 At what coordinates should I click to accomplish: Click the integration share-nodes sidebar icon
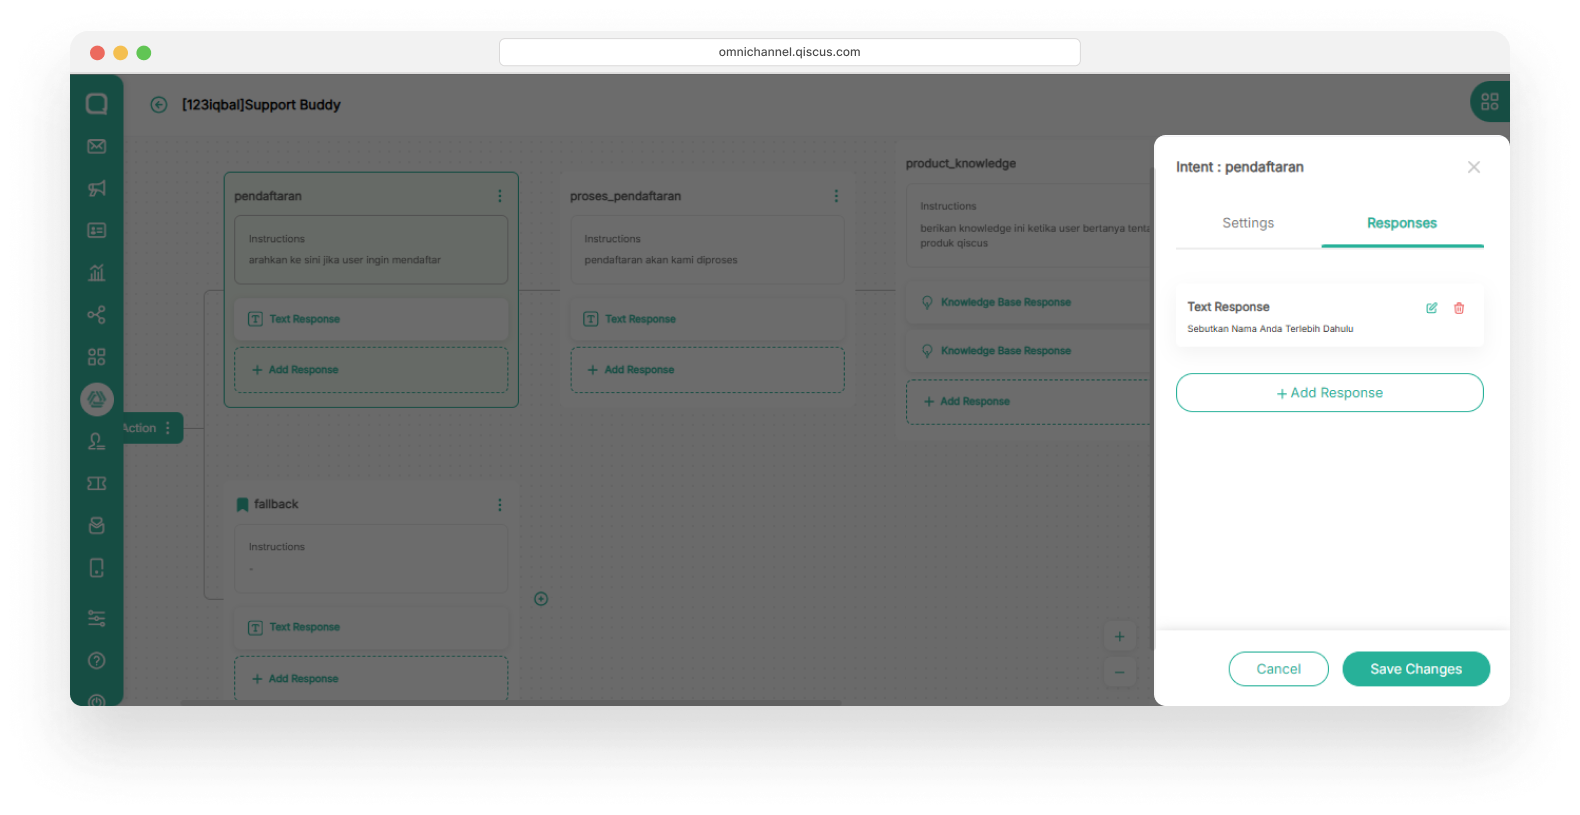(97, 315)
